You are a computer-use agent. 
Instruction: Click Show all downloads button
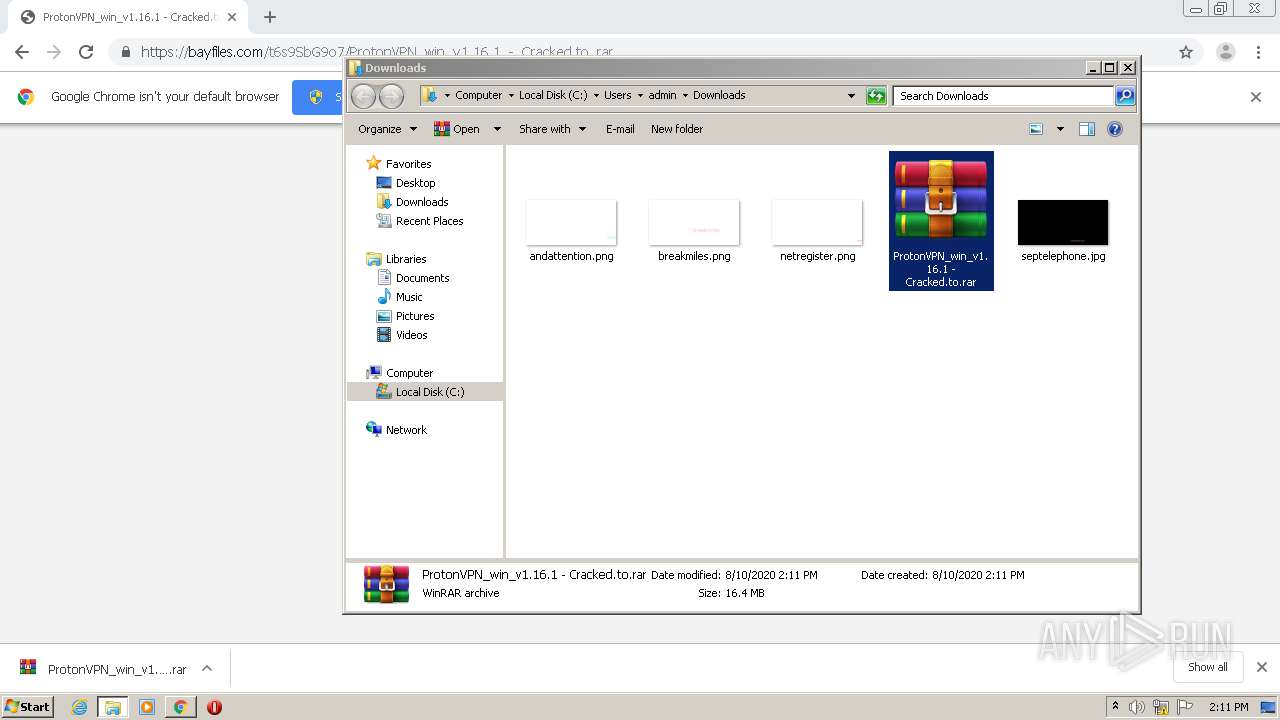click(1207, 667)
